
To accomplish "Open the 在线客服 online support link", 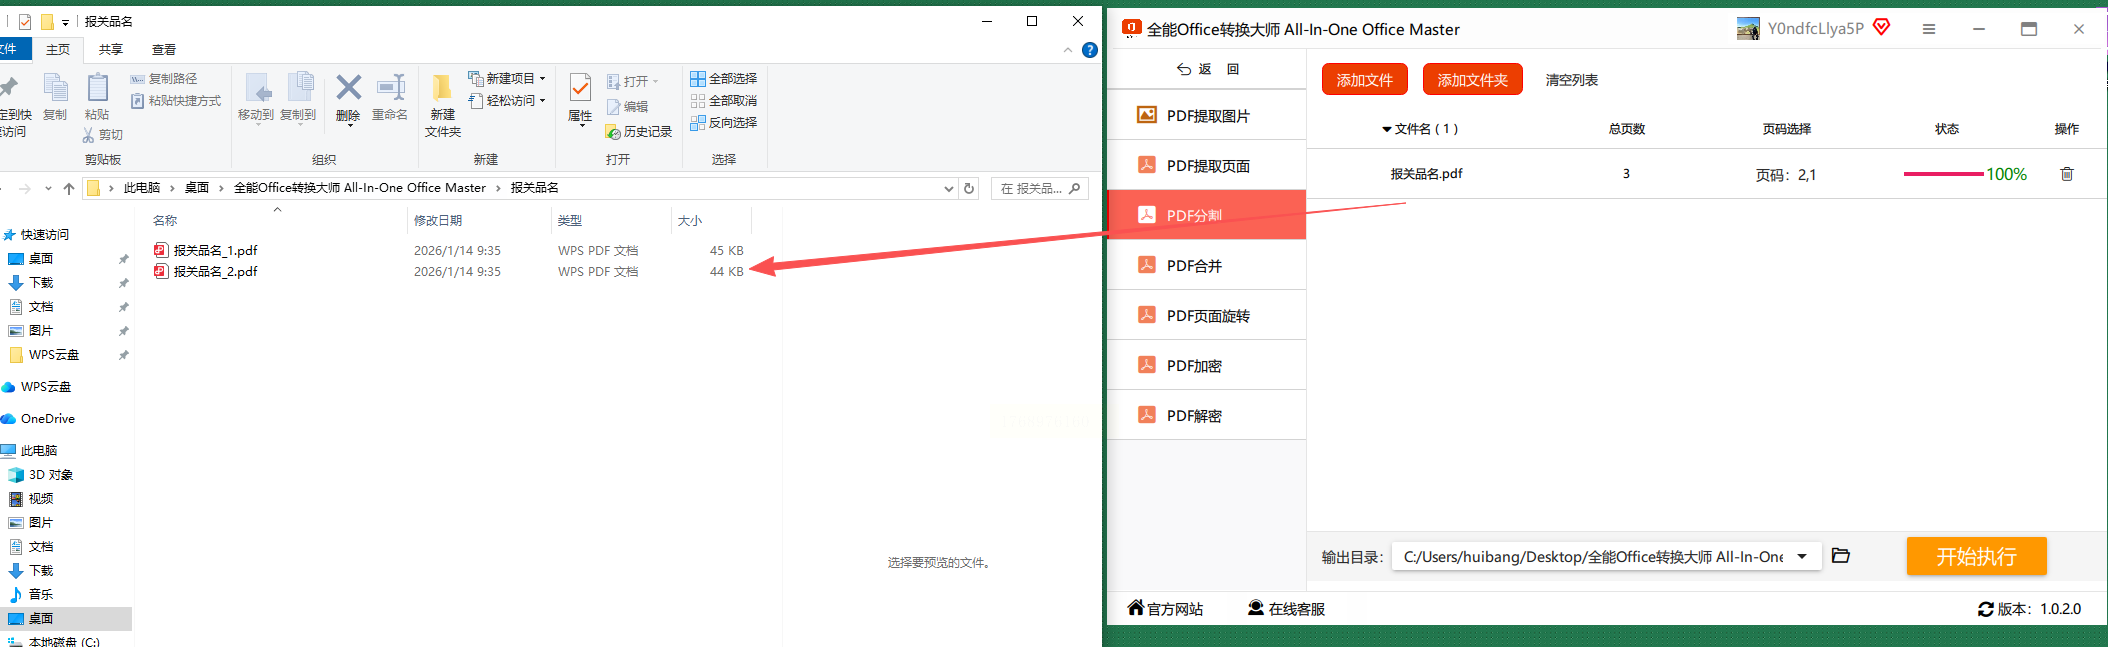I will (x=1286, y=608).
